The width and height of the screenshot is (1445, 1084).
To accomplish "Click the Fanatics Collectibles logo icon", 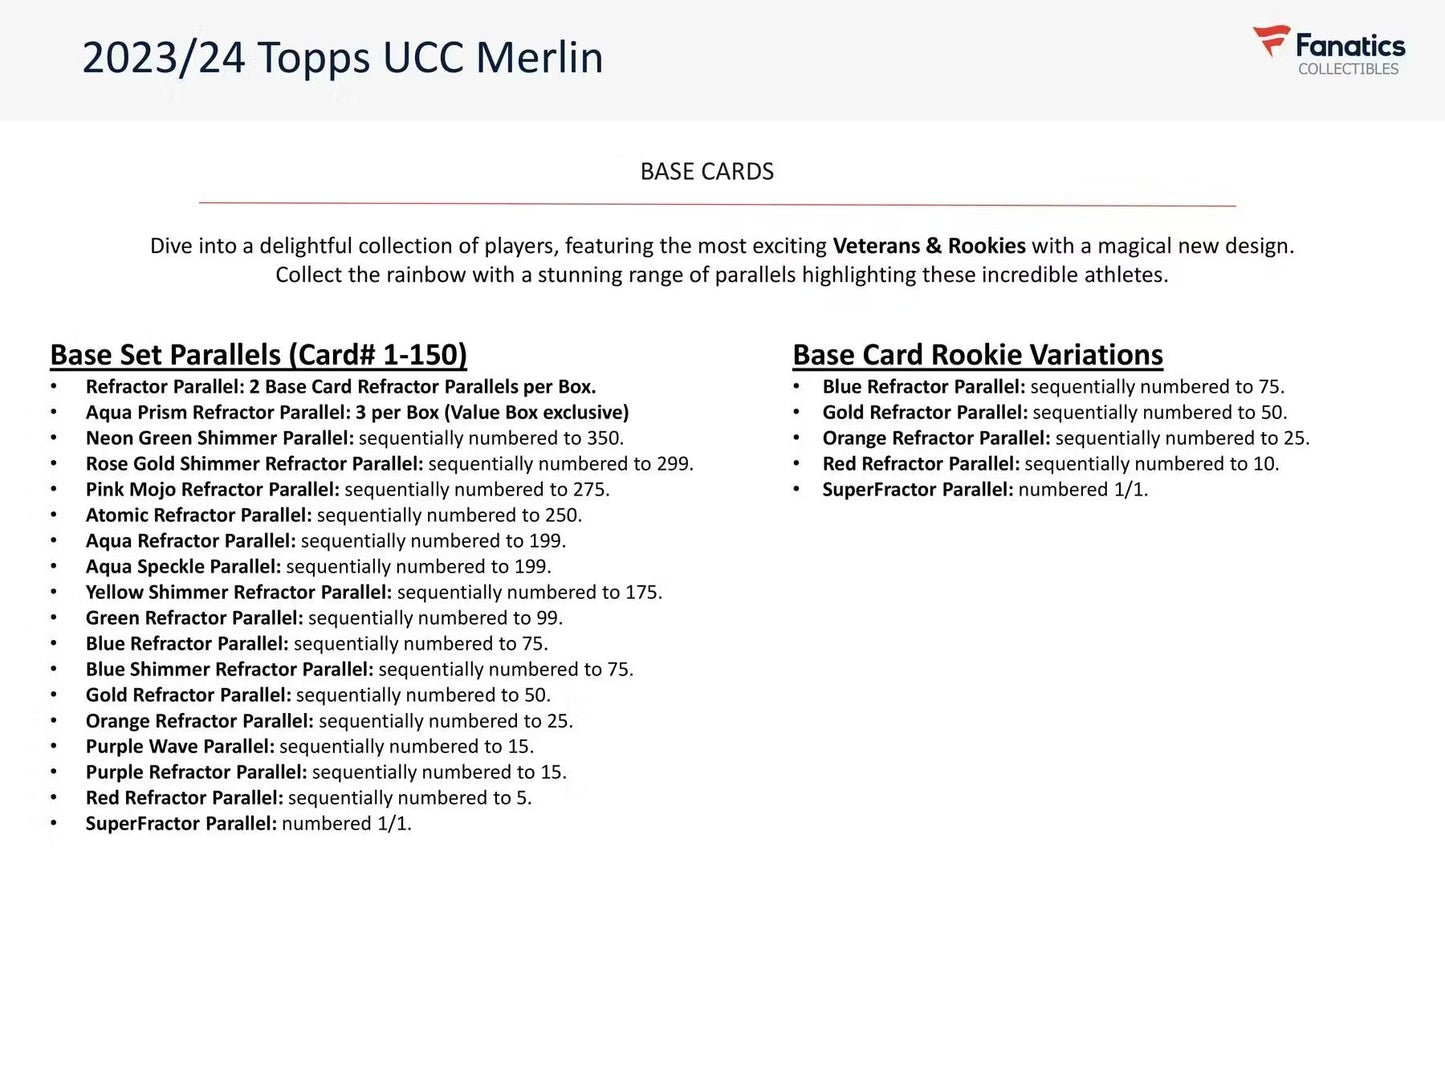I will pos(1271,42).
